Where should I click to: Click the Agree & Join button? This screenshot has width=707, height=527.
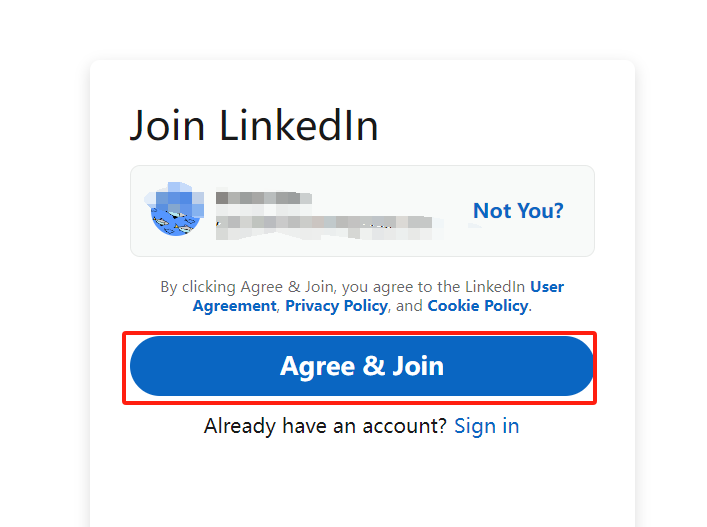(x=362, y=366)
